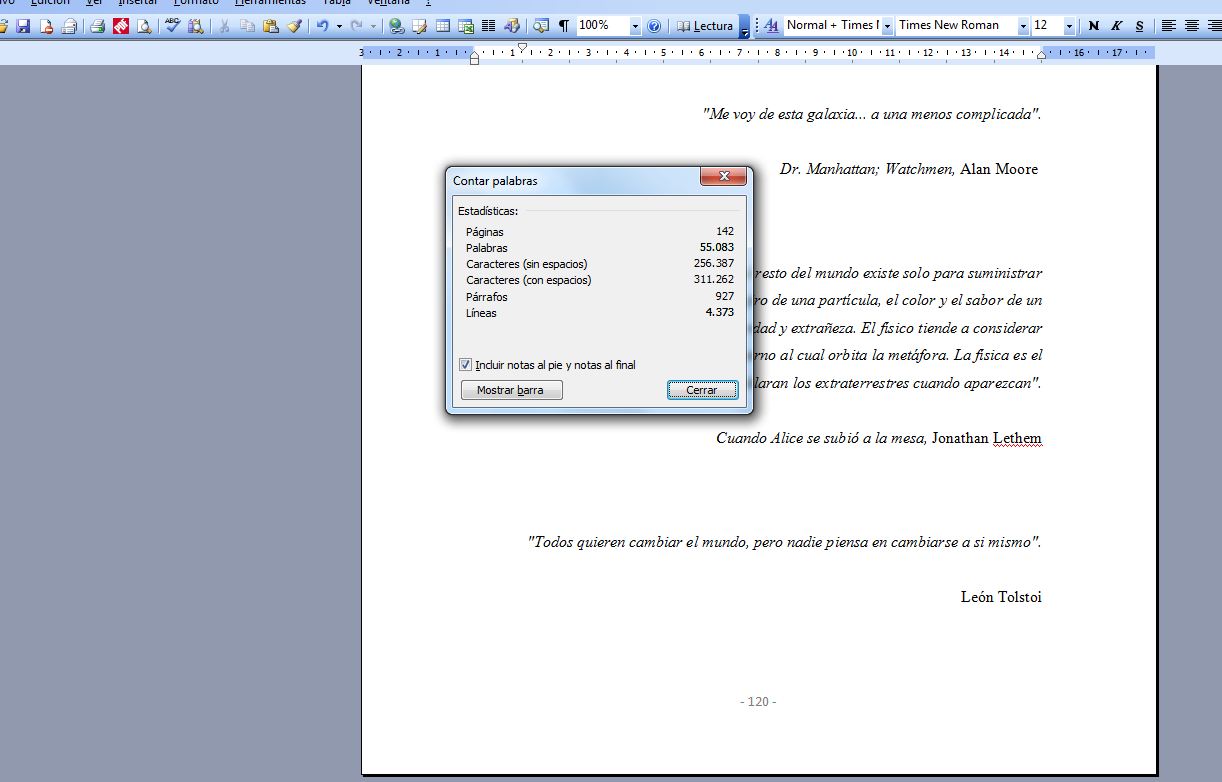Click the Undo arrow icon
1222x782 pixels.
(322, 26)
